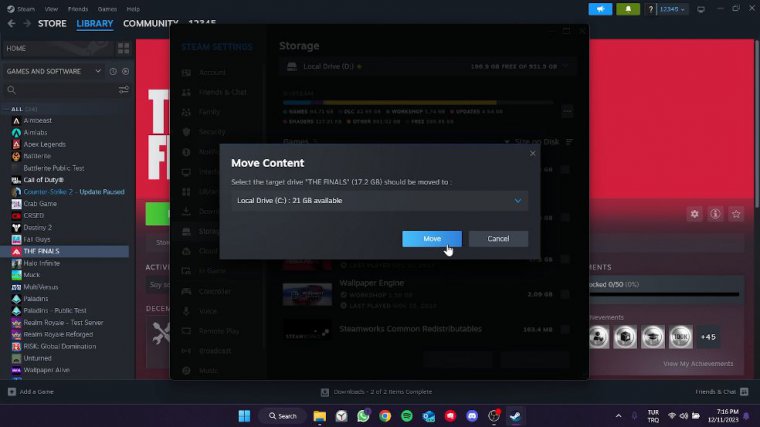Open Spotify from the Windows taskbar

coord(407,416)
